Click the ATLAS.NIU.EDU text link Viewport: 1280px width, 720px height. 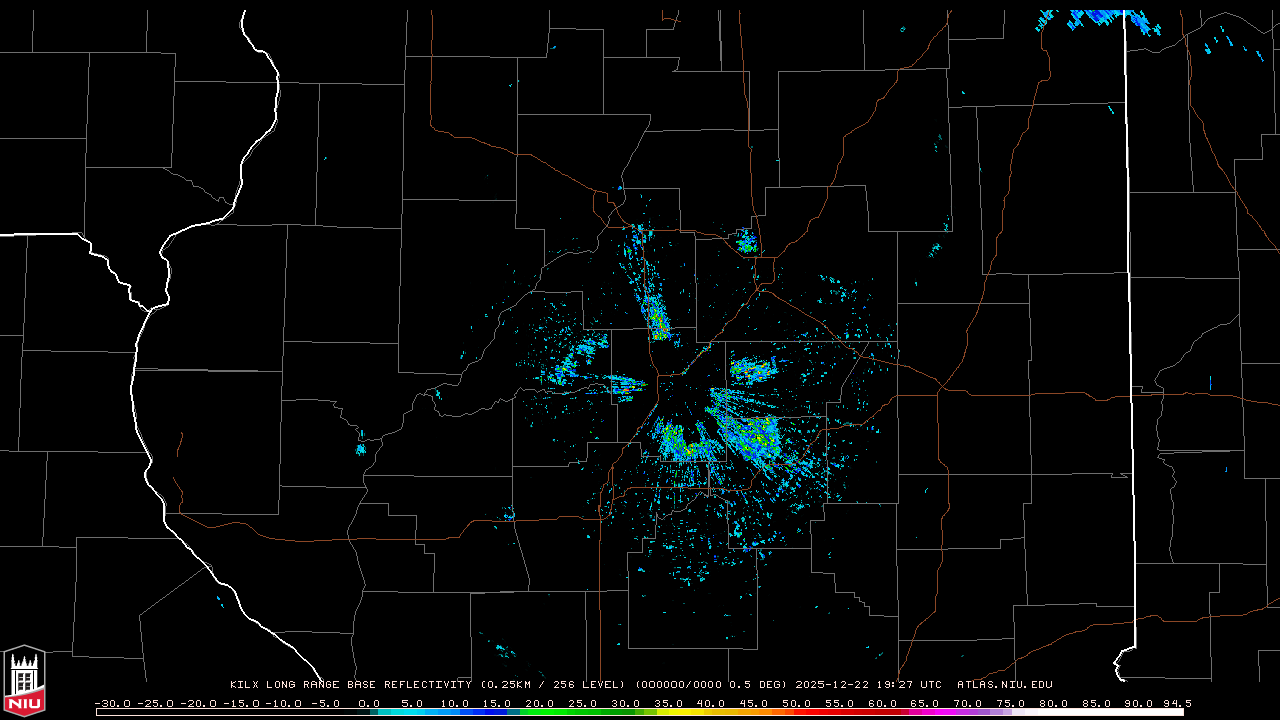pyautogui.click(x=1004, y=685)
